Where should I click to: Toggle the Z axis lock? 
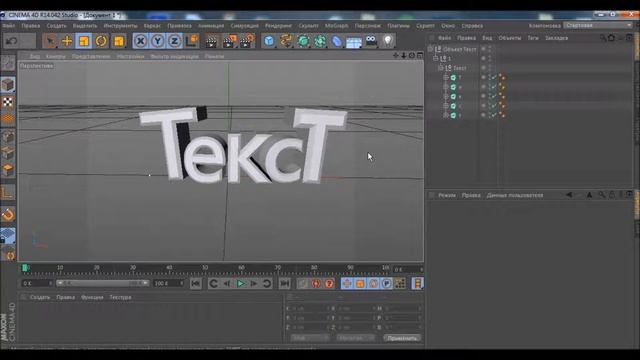click(174, 41)
